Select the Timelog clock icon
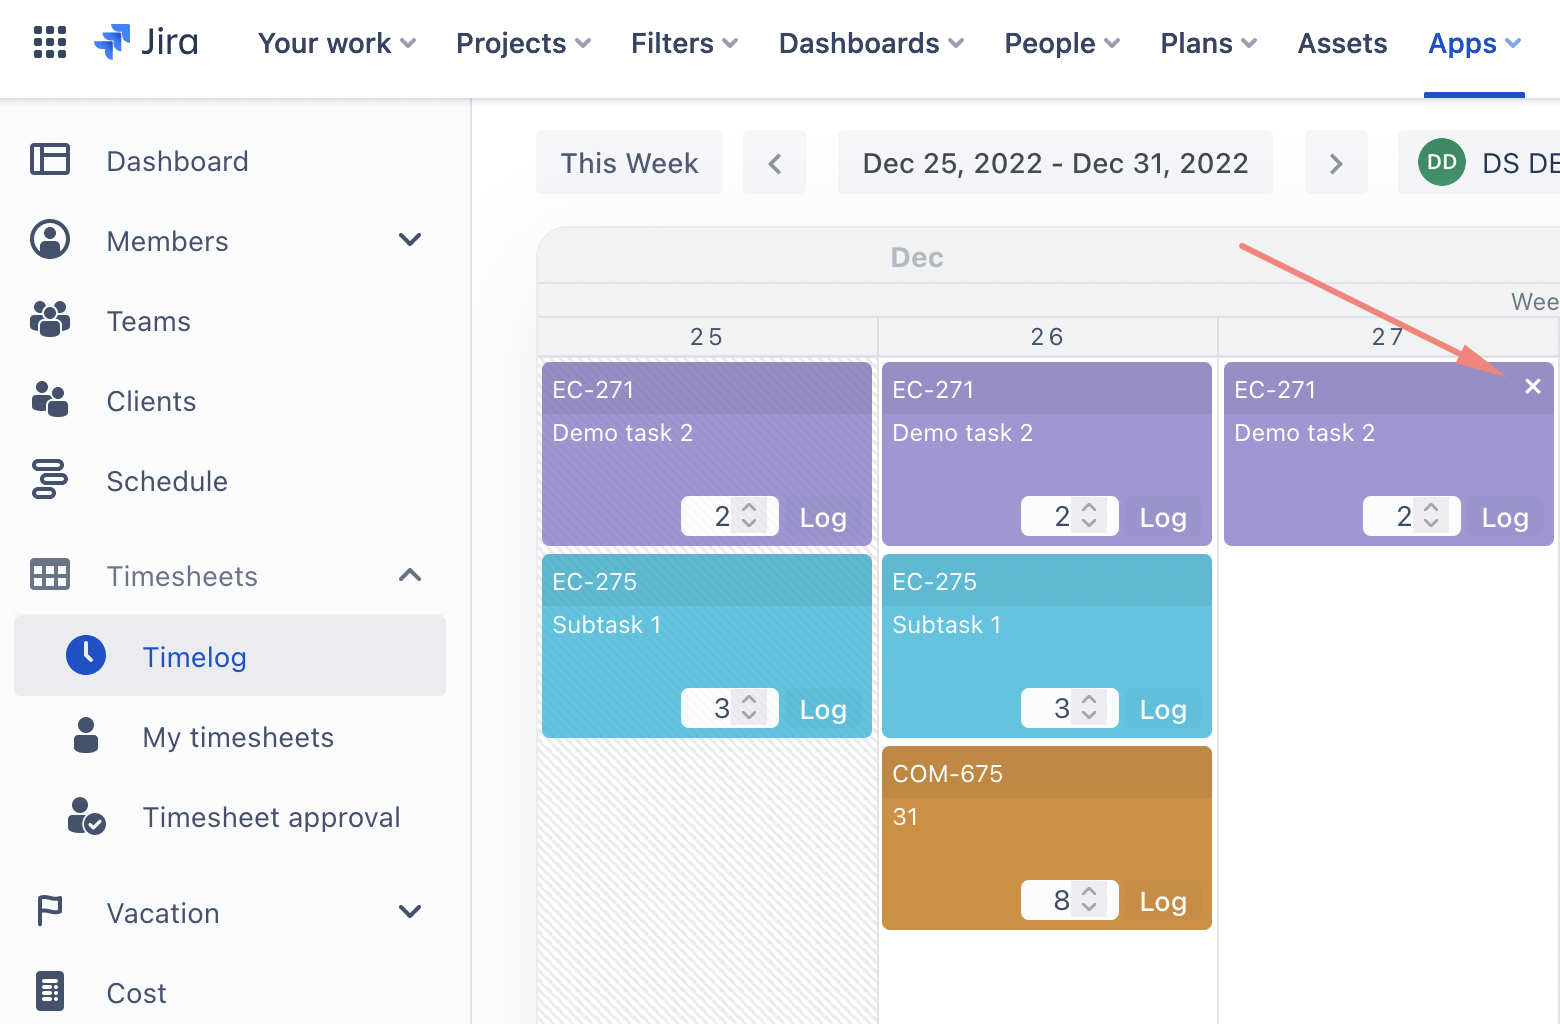1560x1024 pixels. pyautogui.click(x=86, y=656)
